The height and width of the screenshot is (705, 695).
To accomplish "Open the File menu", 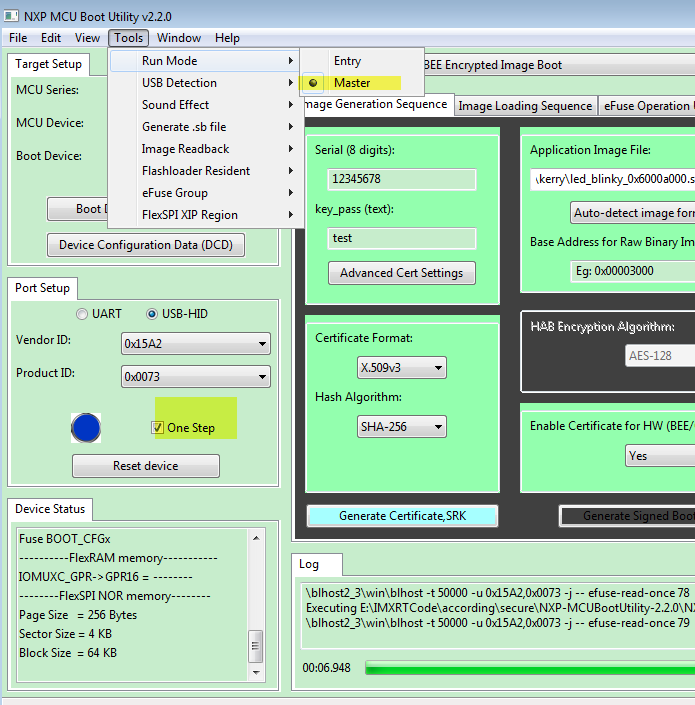I will [x=18, y=38].
